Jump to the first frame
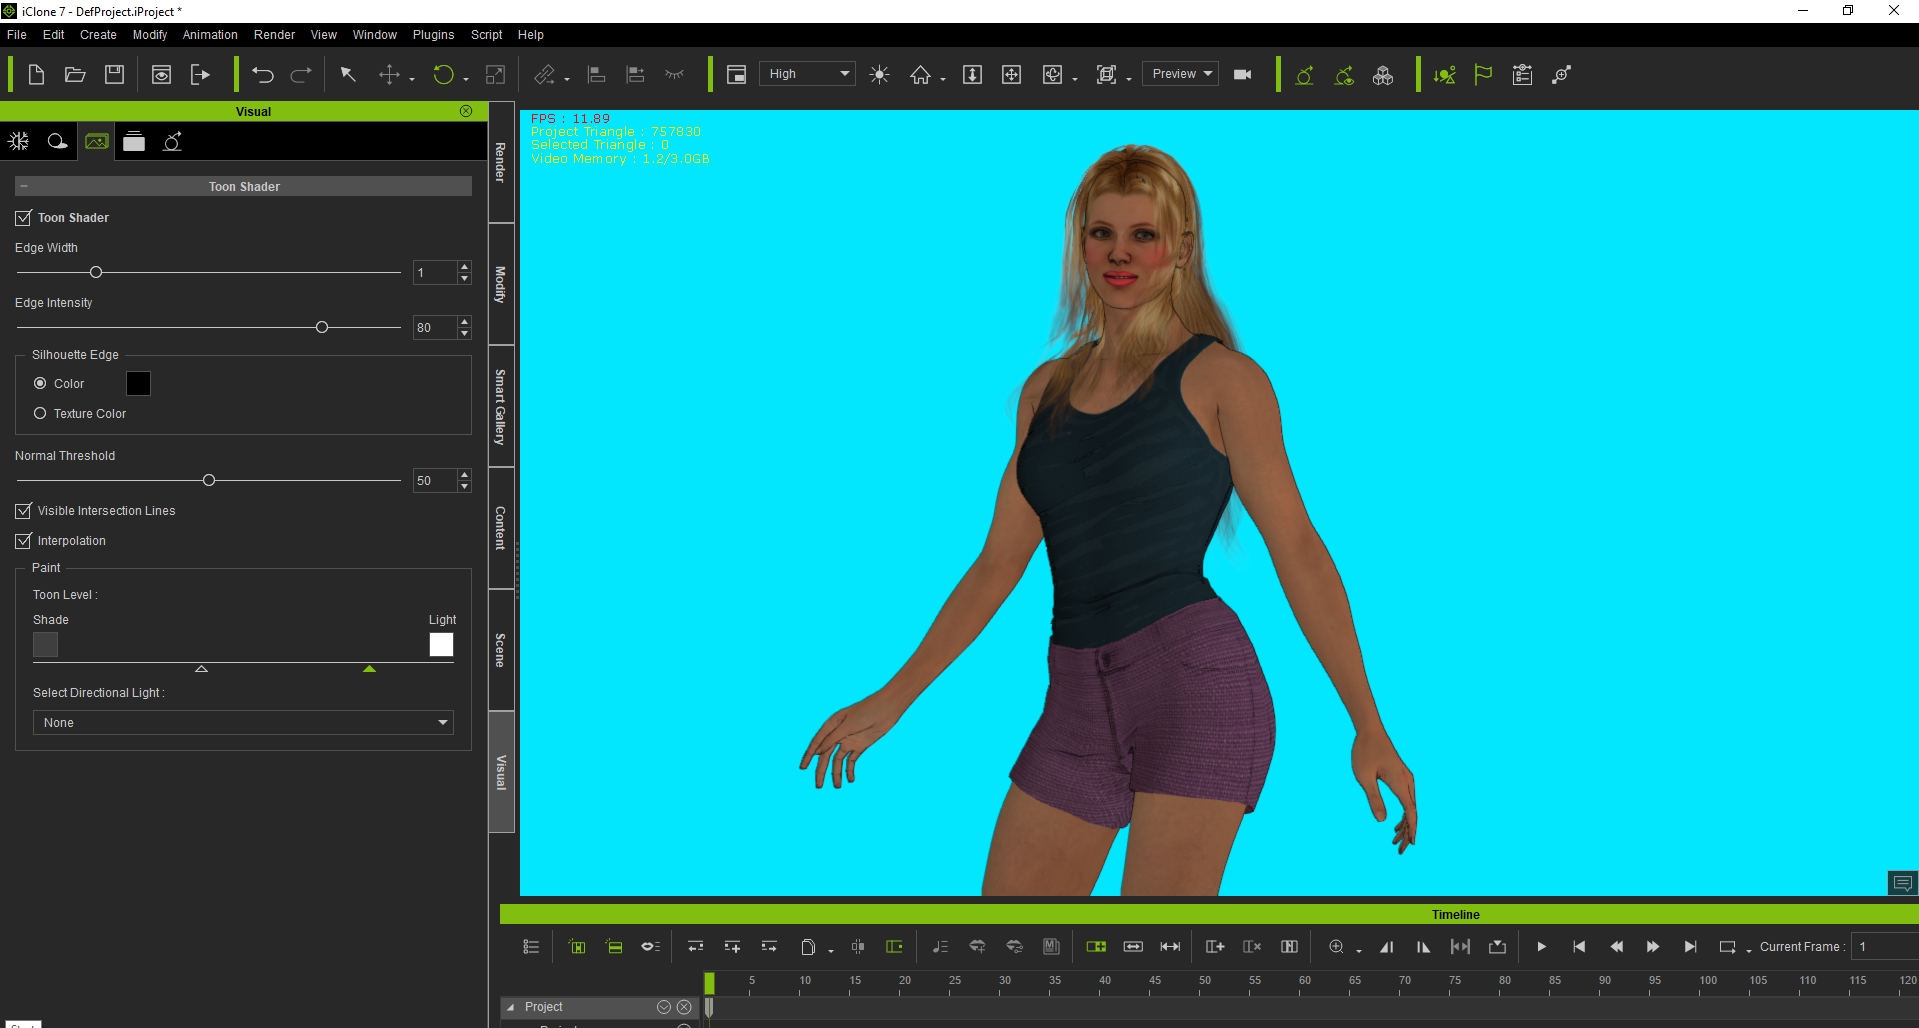The width and height of the screenshot is (1919, 1028). 1579,947
